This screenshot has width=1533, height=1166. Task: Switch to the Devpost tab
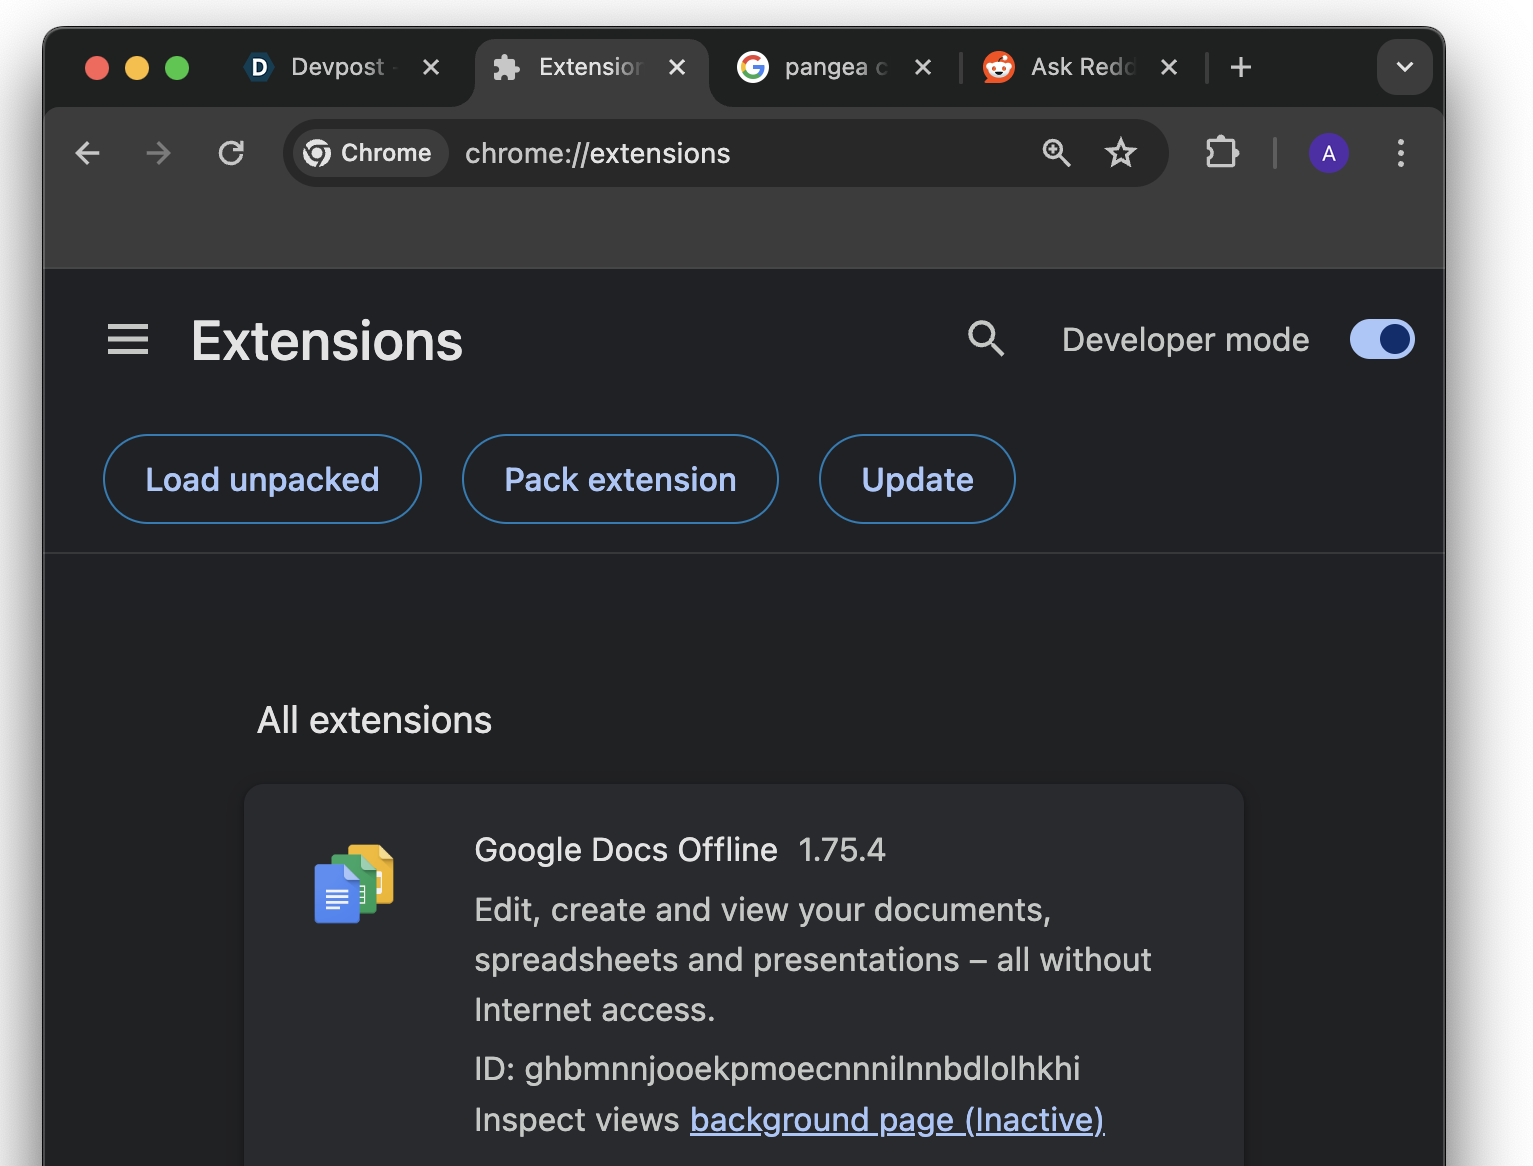pyautogui.click(x=339, y=67)
